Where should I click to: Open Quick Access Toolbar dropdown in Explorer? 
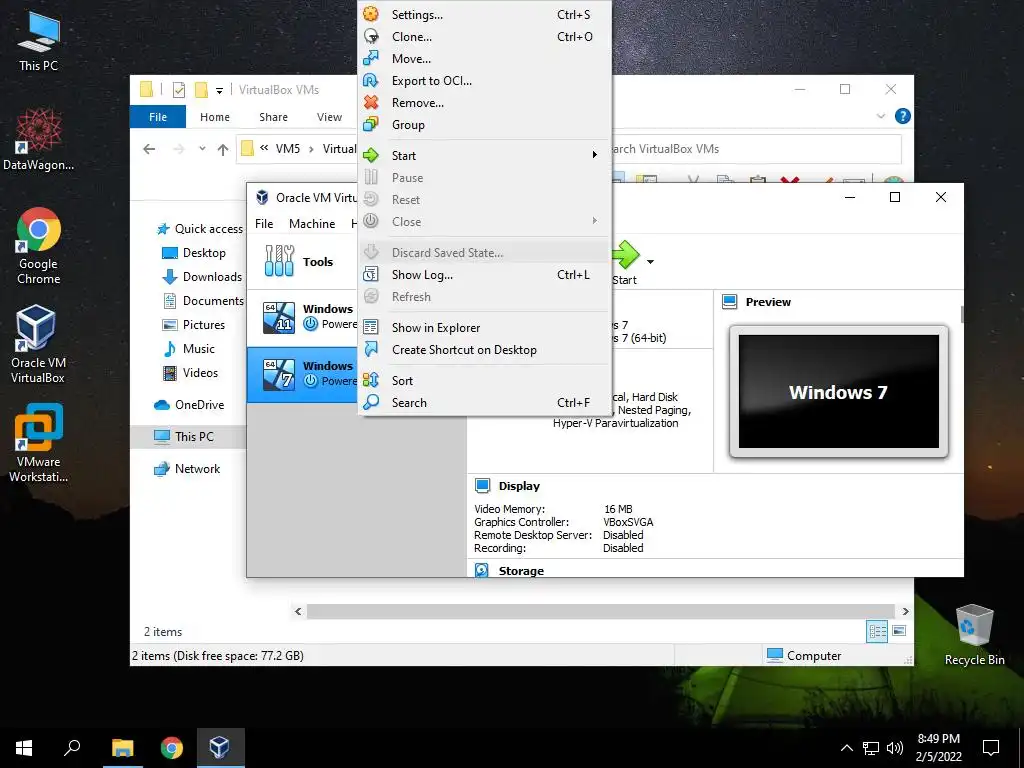[x=219, y=90]
